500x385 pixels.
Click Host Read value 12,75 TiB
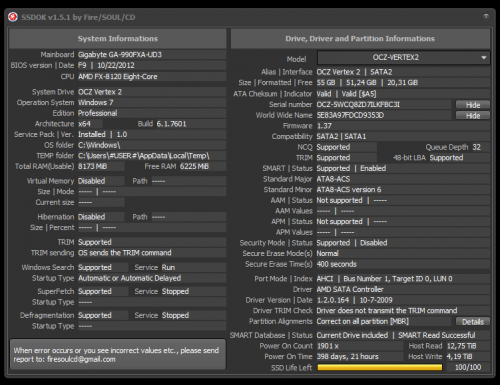coord(462,346)
